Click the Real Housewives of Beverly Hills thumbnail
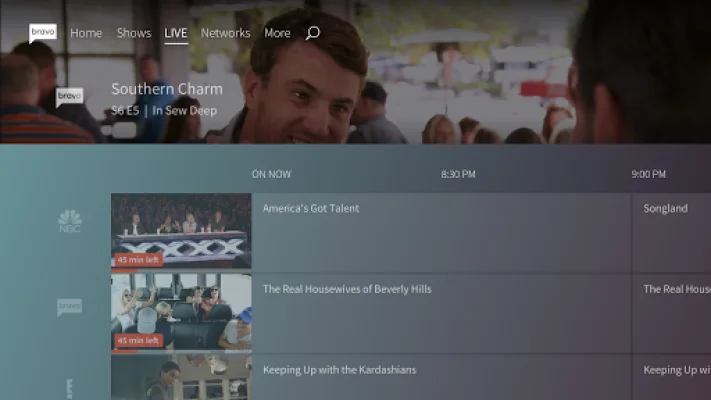This screenshot has width=711, height=400. (181, 311)
